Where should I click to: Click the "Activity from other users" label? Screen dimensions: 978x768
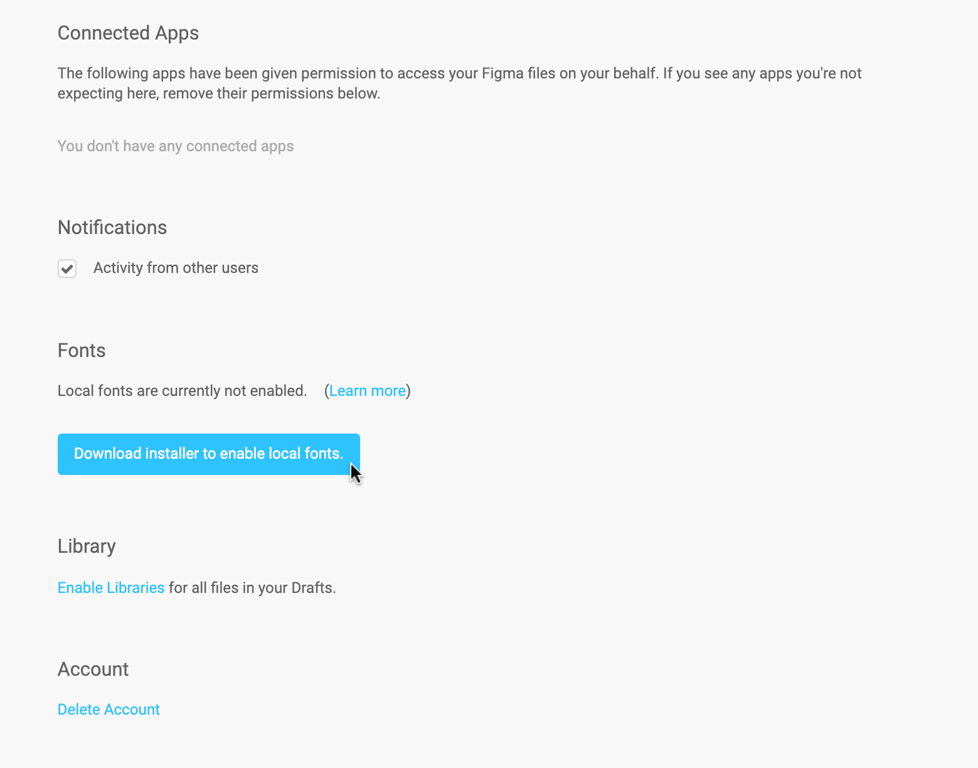click(x=175, y=268)
